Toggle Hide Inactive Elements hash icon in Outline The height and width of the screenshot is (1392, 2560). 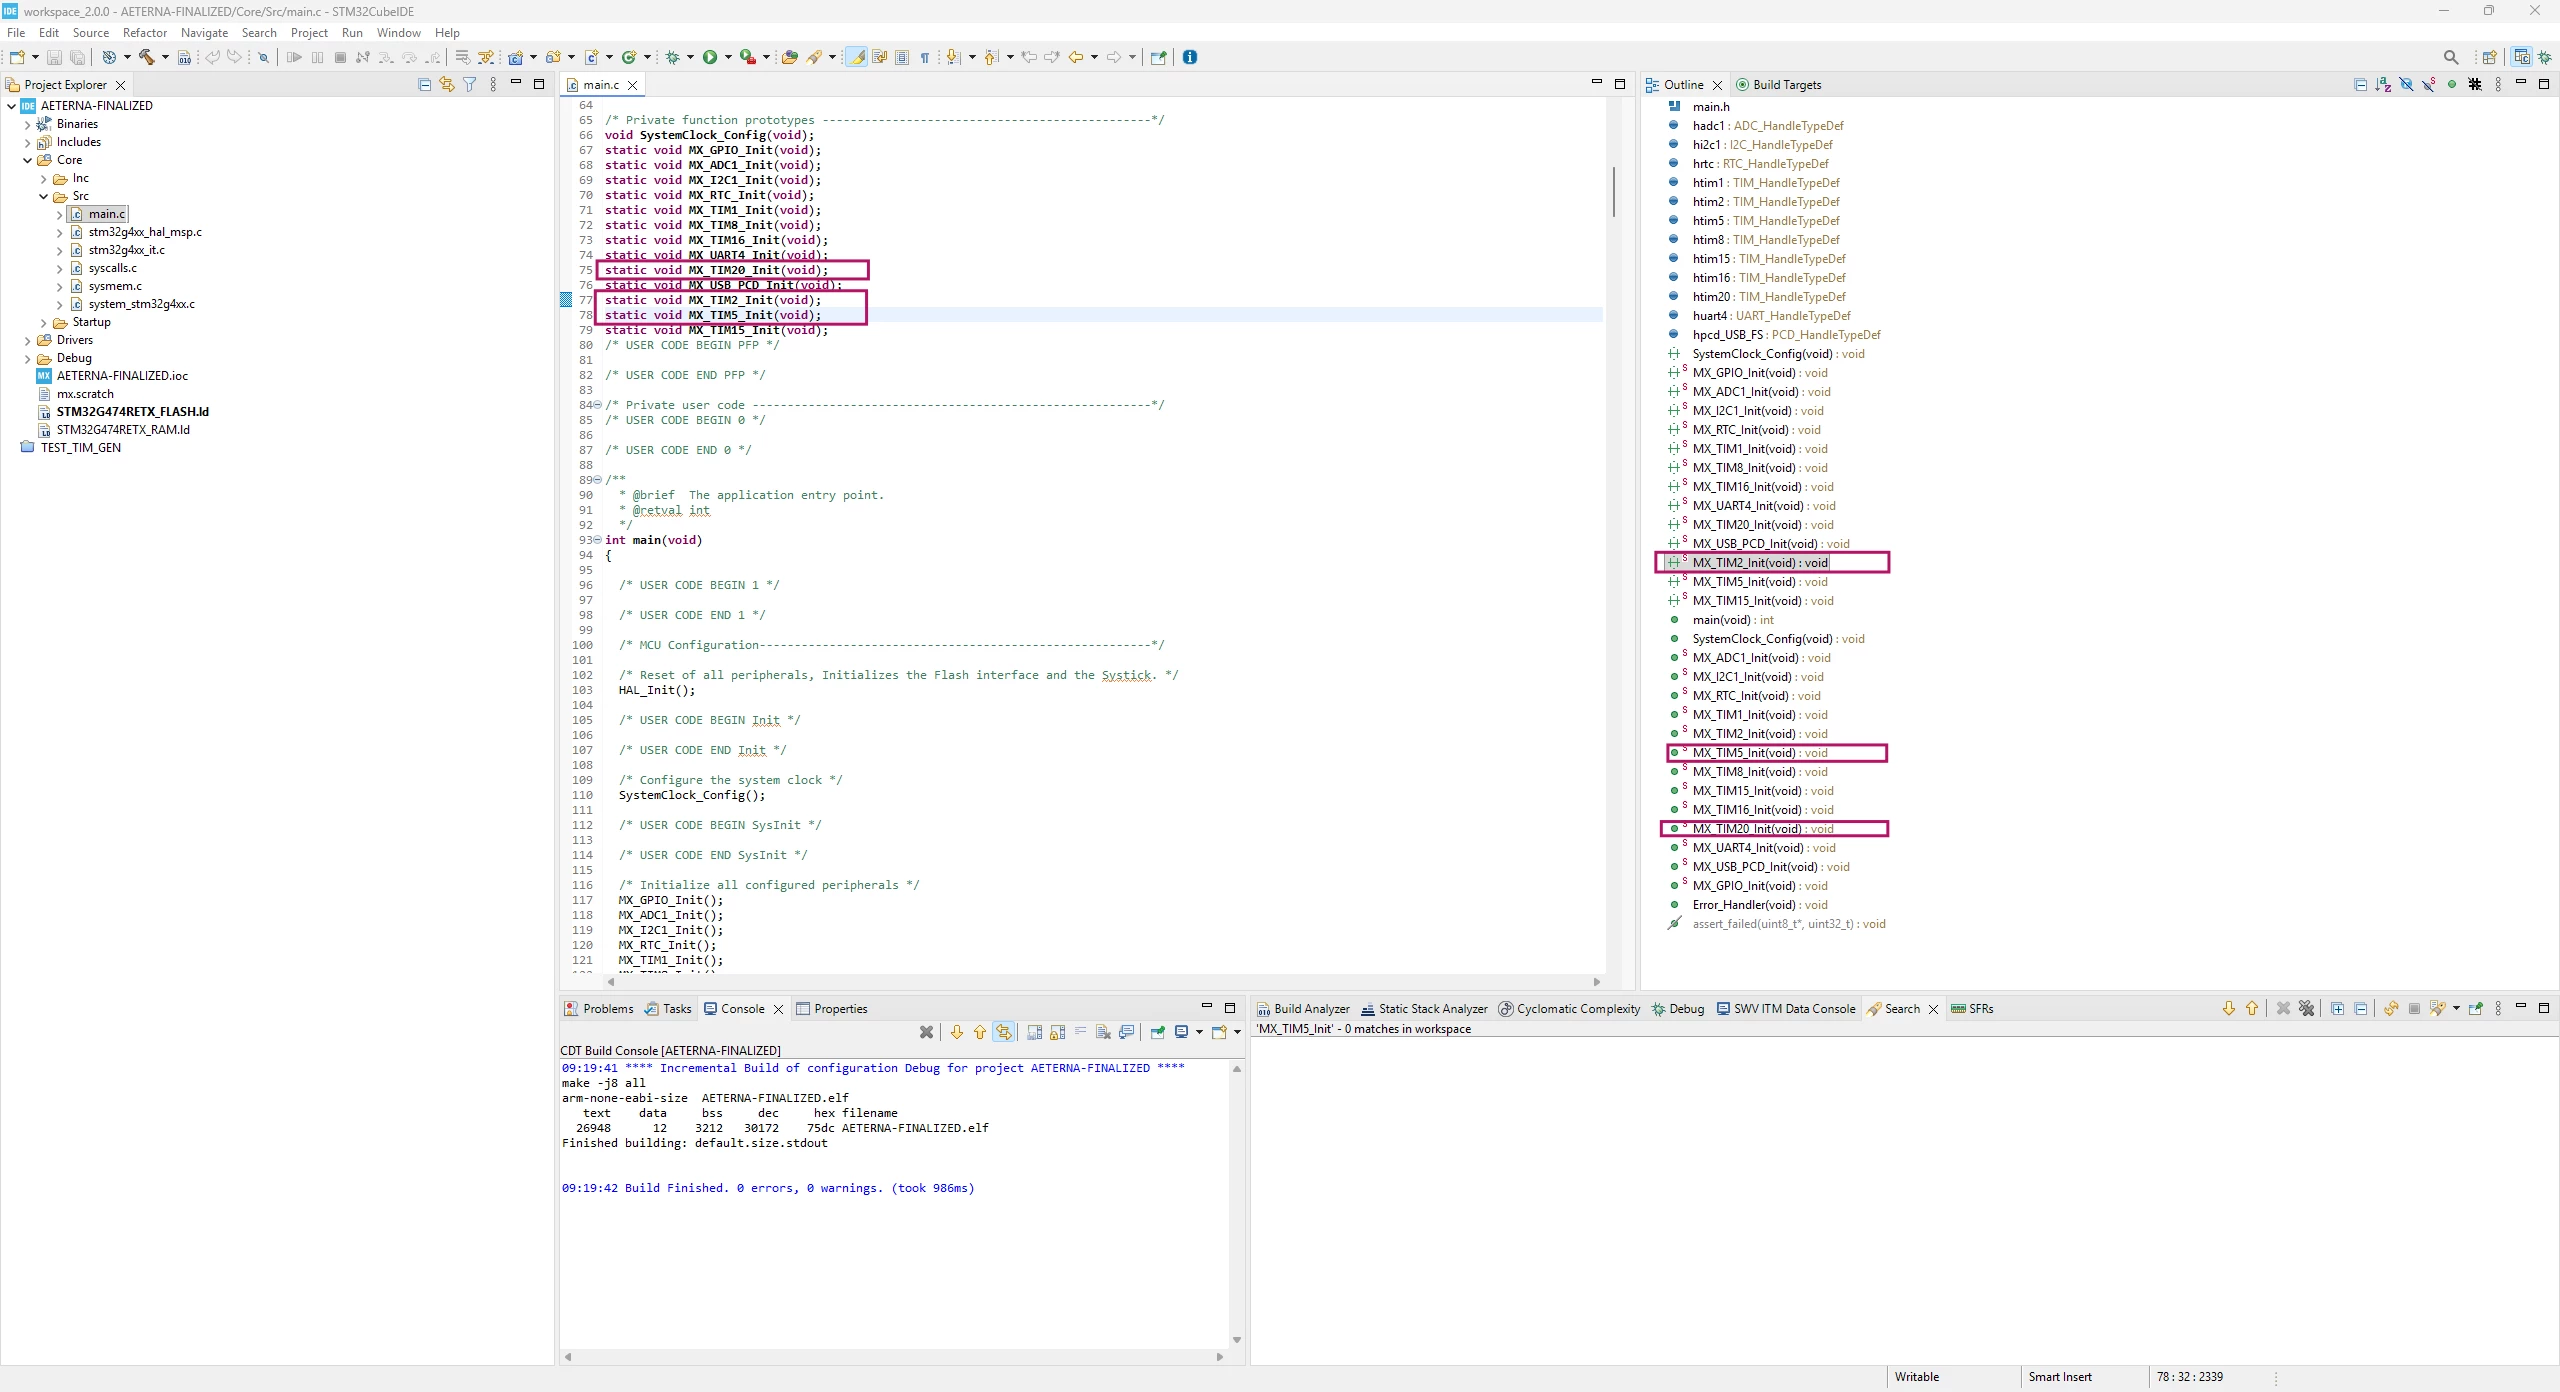[x=2475, y=85]
